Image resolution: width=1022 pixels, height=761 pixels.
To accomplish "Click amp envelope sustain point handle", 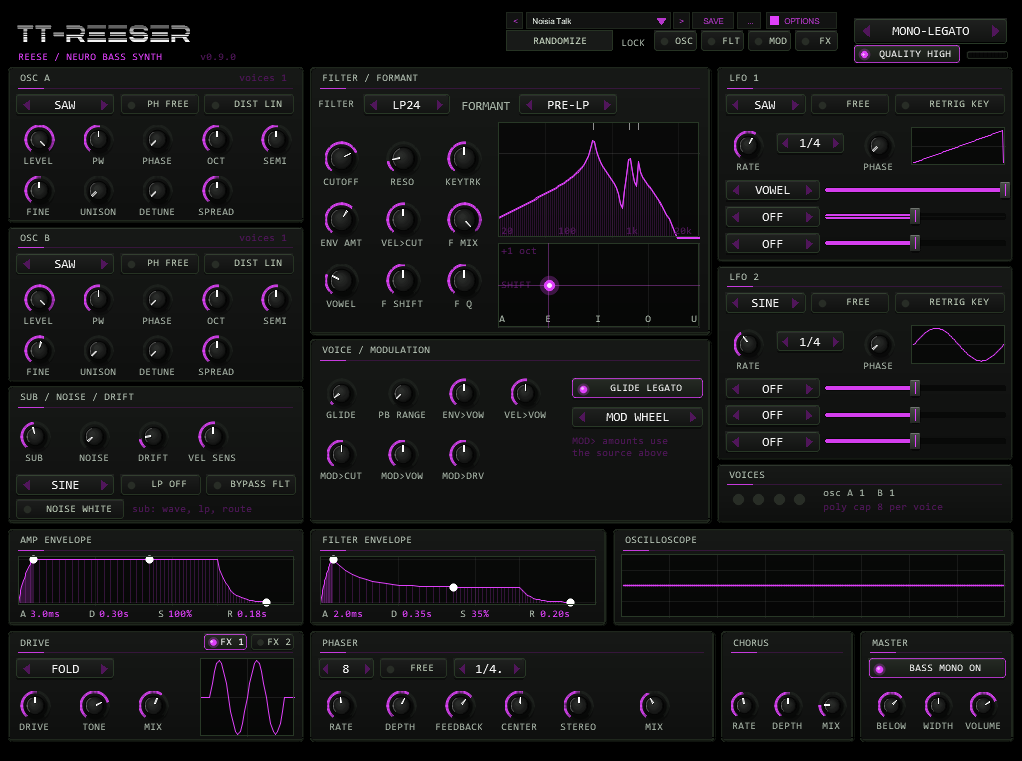I will (149, 560).
